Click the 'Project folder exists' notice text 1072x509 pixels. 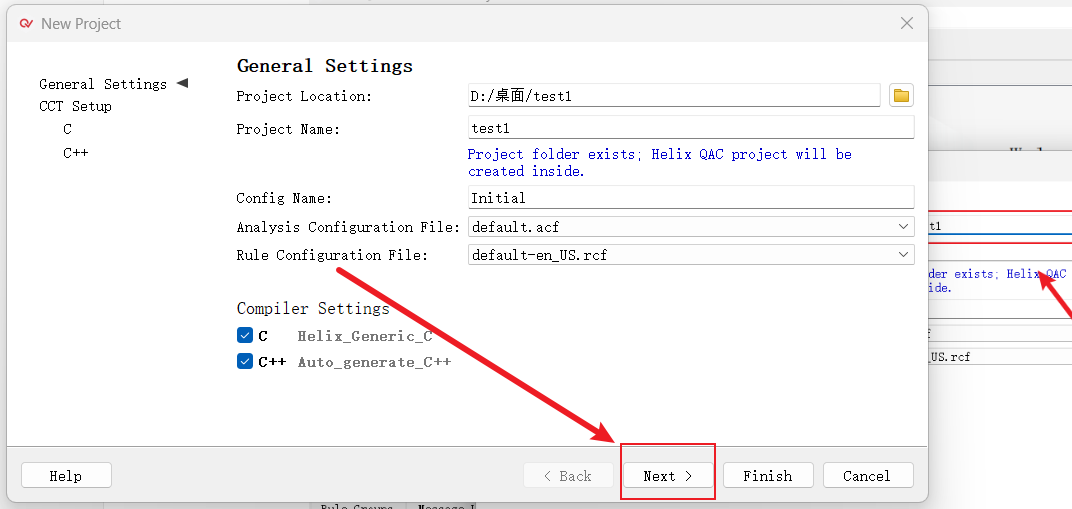[660, 163]
